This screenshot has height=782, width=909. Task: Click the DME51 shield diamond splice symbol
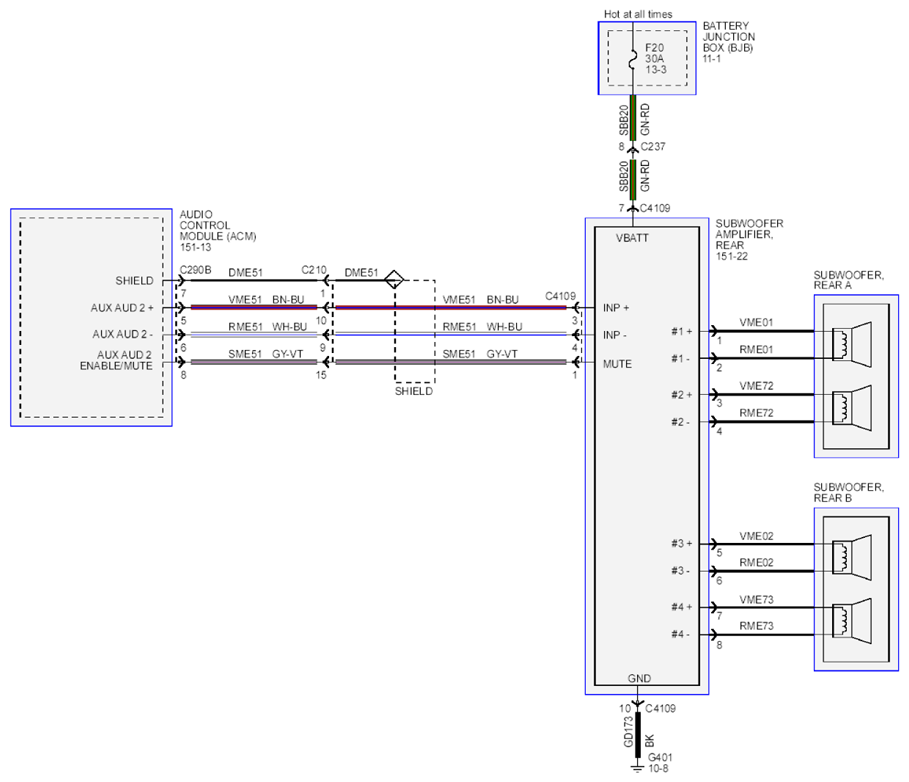pyautogui.click(x=394, y=280)
